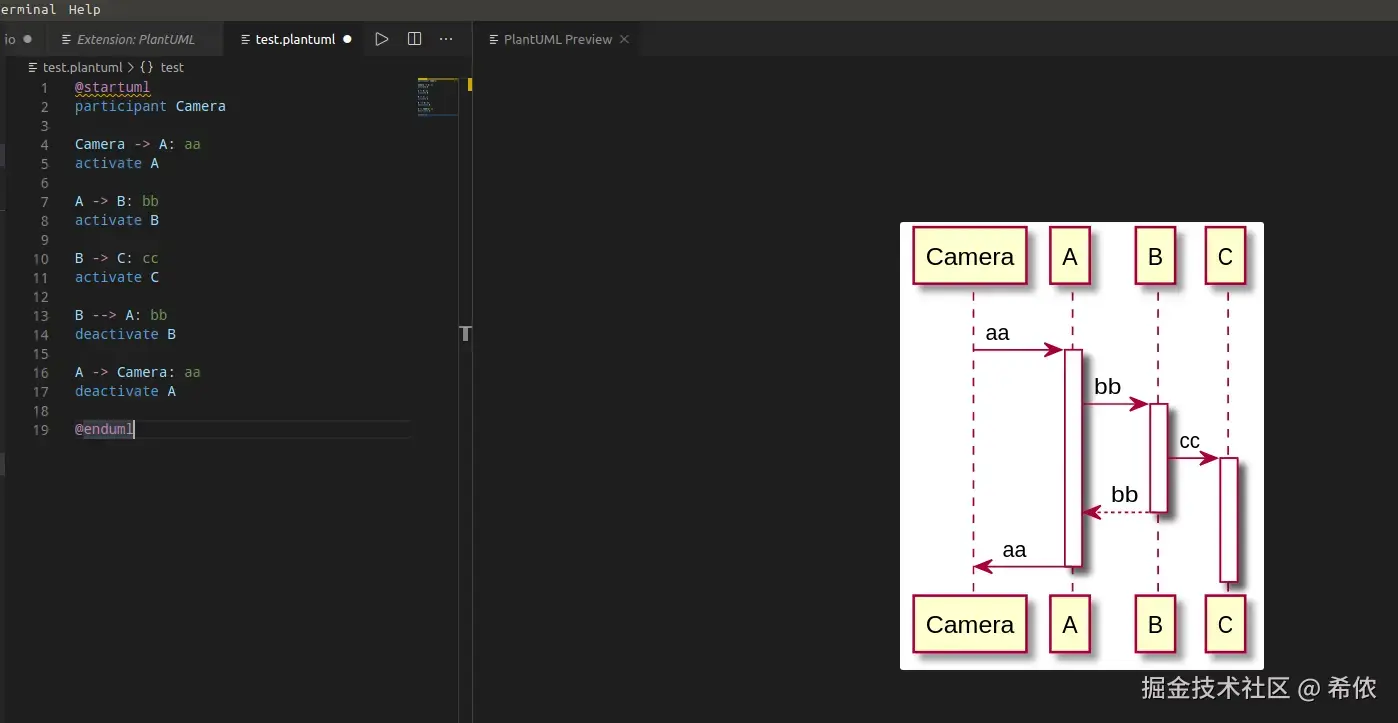
Task: Click the 'deactivate A' line
Action: point(125,391)
